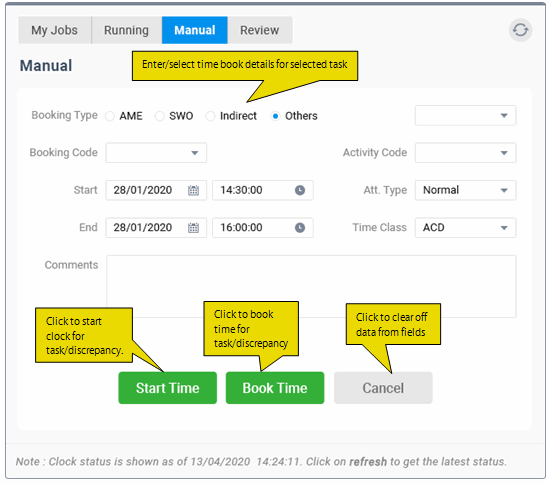Expand the Booking Code dropdown
The width and height of the screenshot is (550, 485).
[x=156, y=153]
